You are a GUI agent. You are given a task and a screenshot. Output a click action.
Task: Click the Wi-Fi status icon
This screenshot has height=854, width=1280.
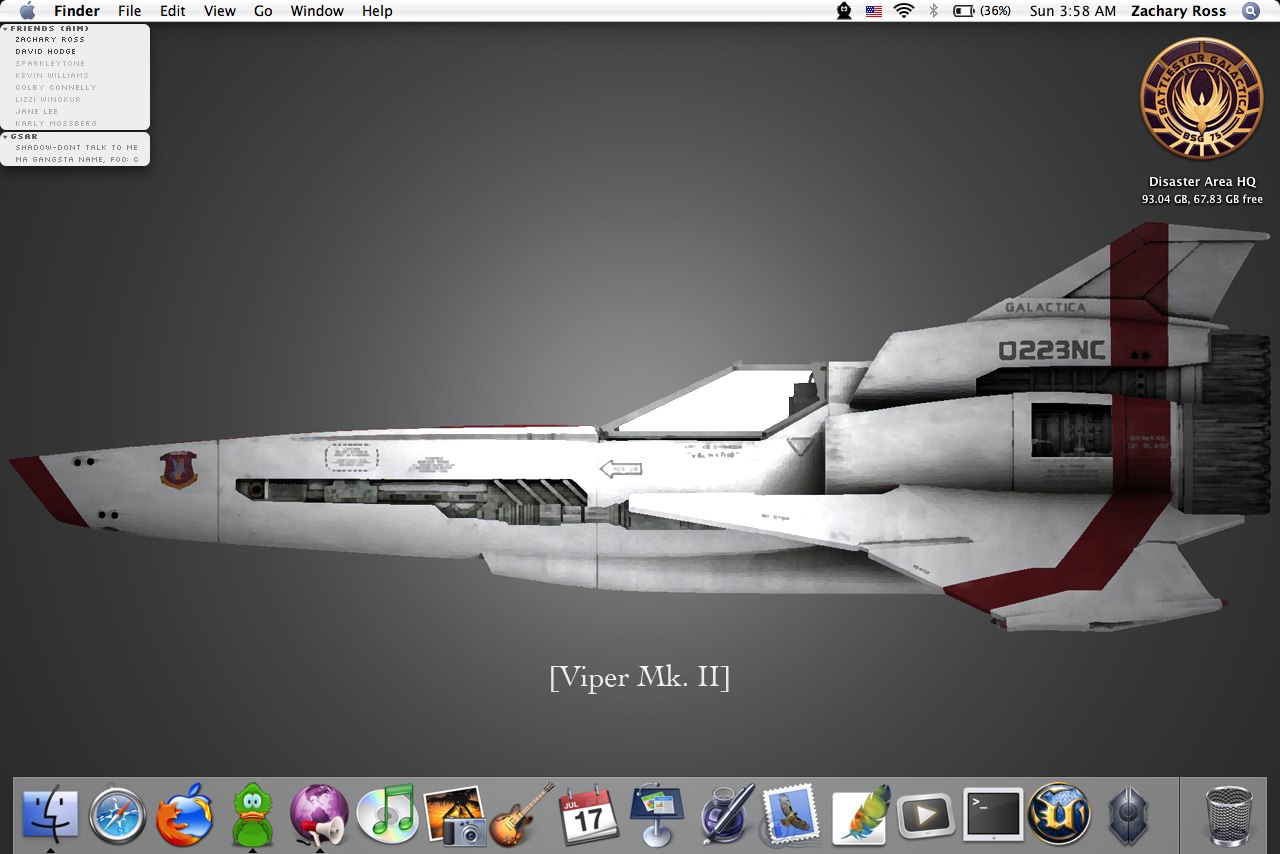(904, 11)
